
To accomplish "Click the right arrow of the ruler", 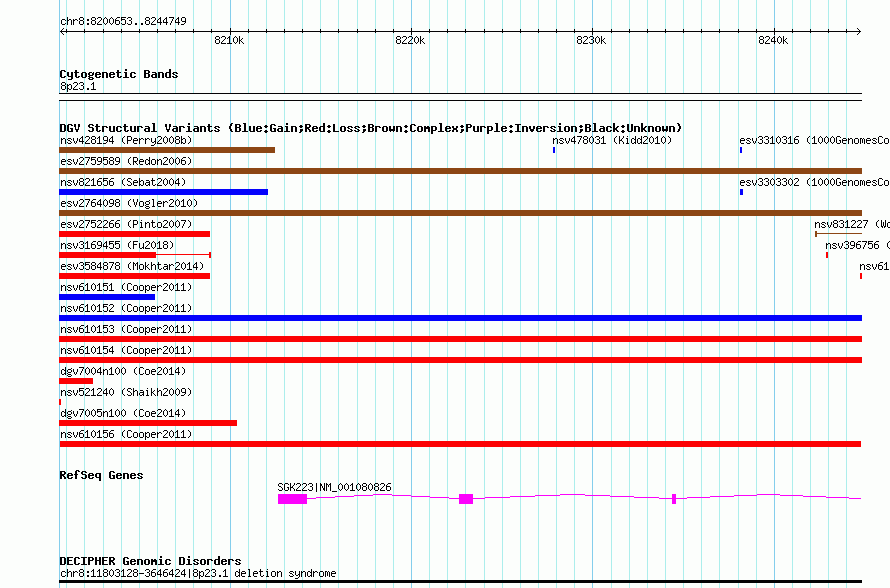I will [x=858, y=31].
